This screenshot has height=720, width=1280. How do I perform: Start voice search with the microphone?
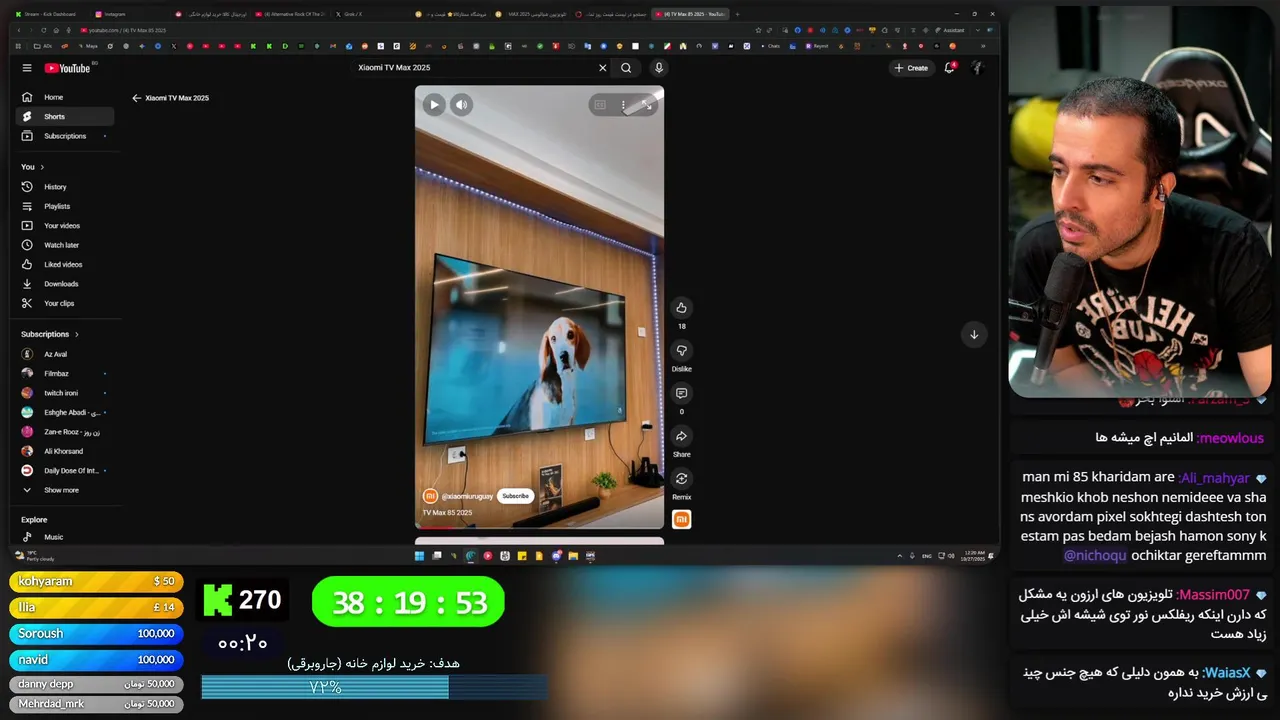click(x=658, y=68)
